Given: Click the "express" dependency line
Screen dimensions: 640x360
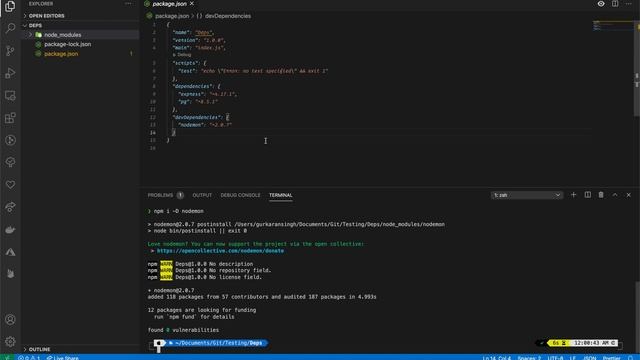Looking at the screenshot, I should [207, 94].
